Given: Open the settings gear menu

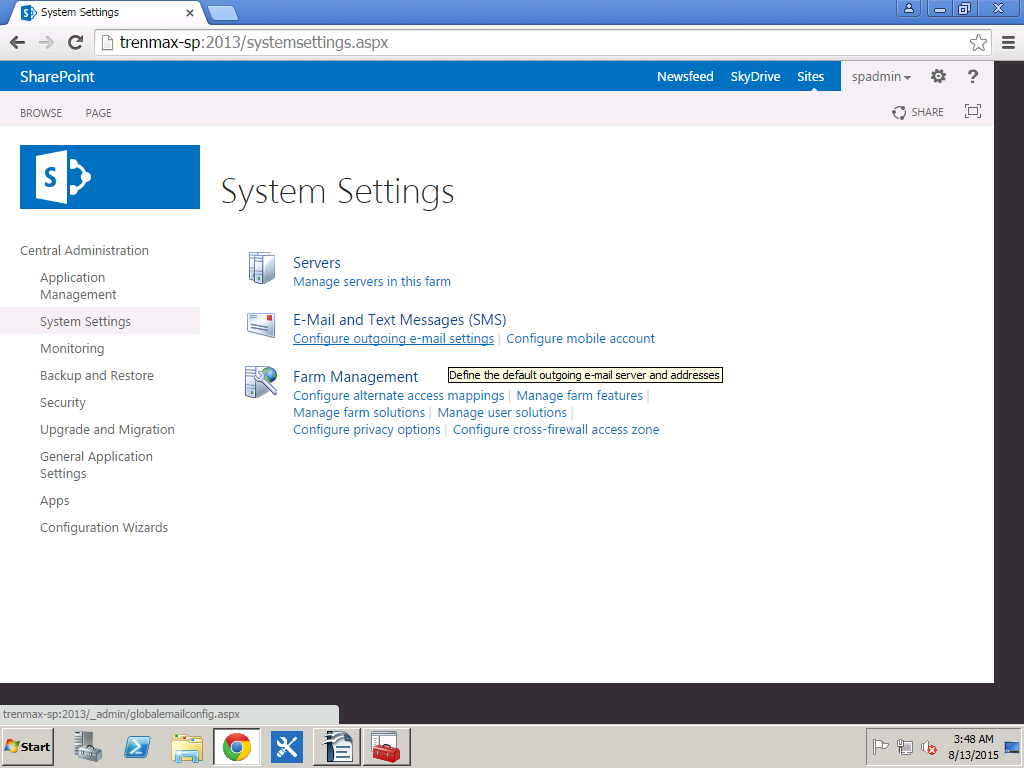Looking at the screenshot, I should [938, 76].
